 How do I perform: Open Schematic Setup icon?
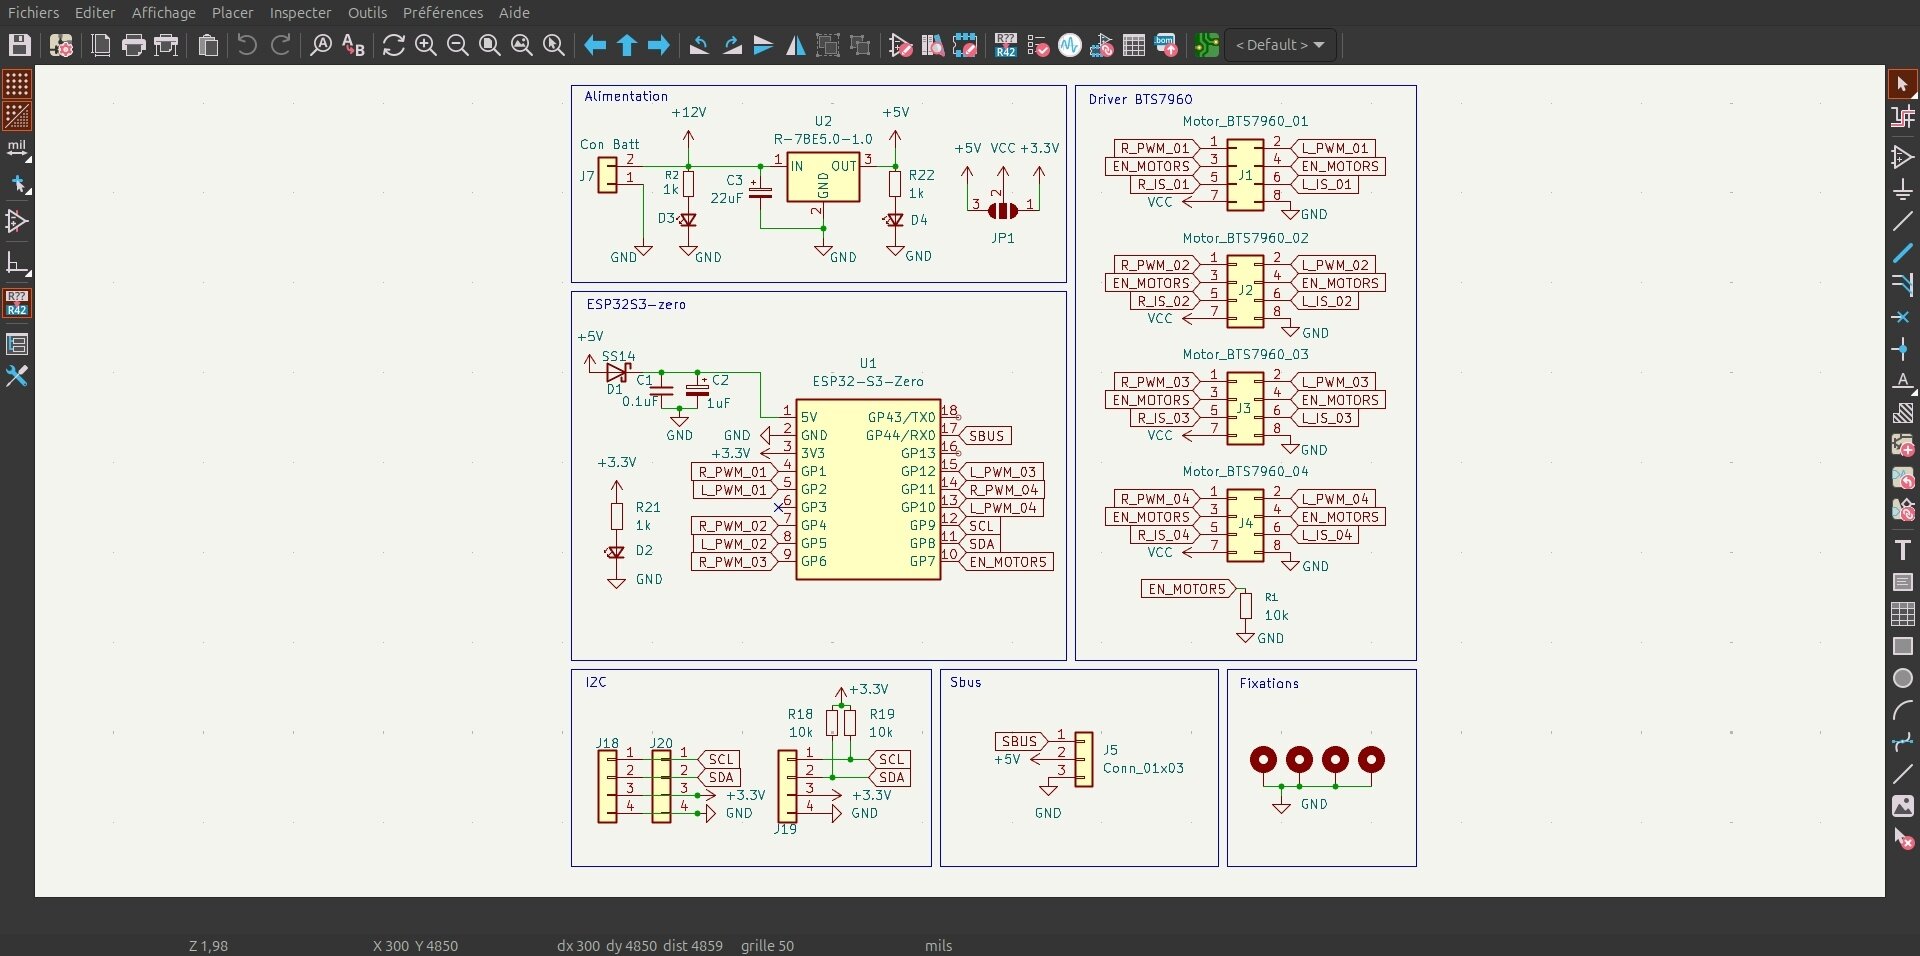click(61, 45)
